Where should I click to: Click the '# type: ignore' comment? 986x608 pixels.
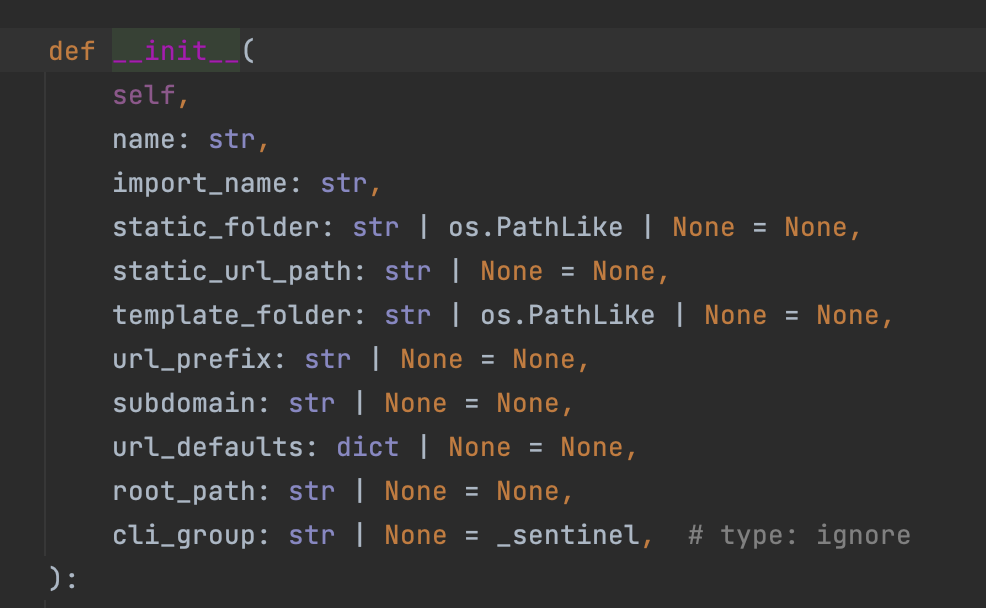tap(799, 536)
